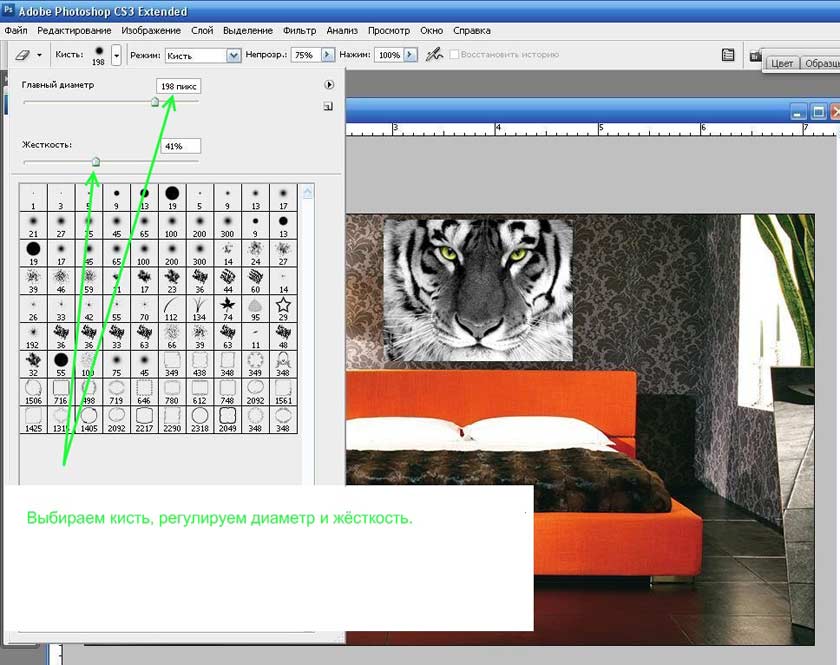This screenshot has height=665, width=840.
Task: Click the Главный диаметр value field
Action: pyautogui.click(x=179, y=87)
